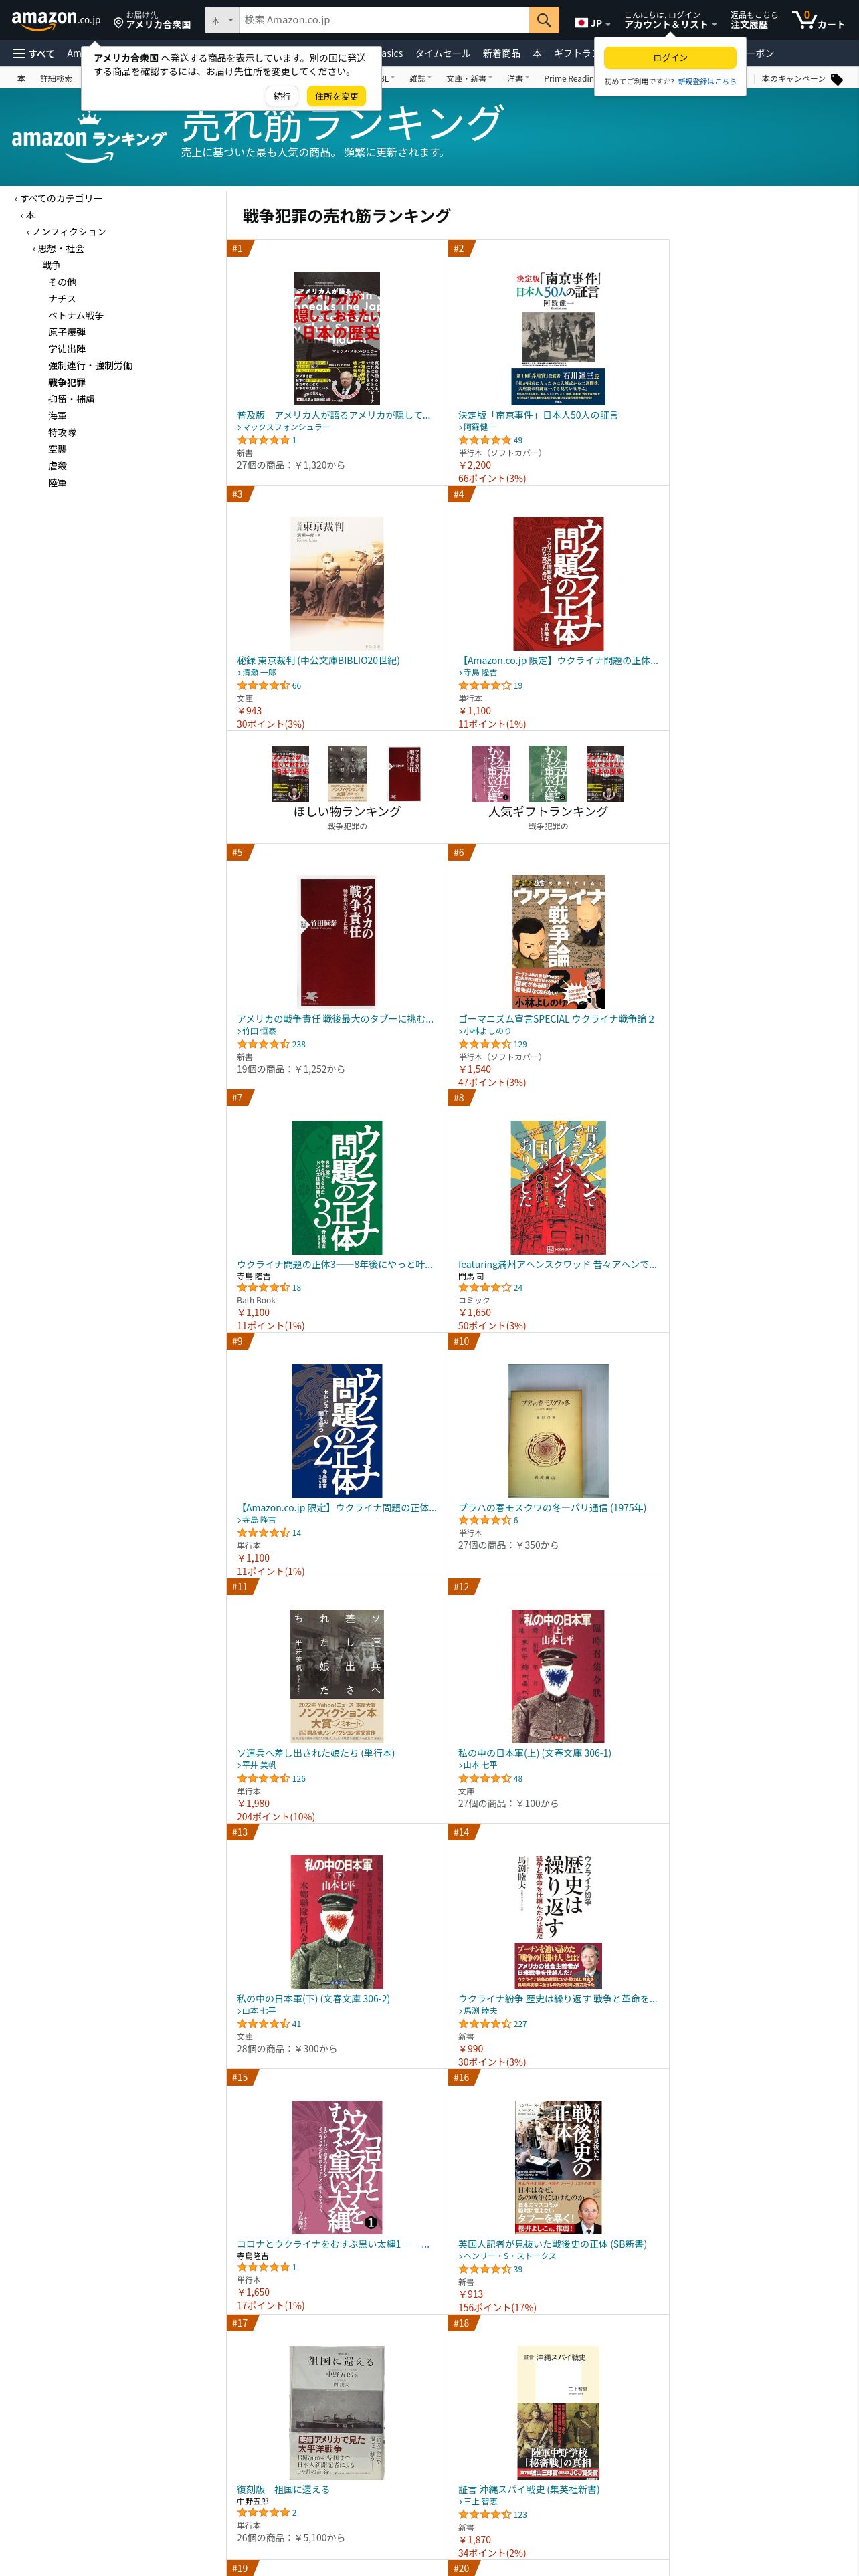Click the 住所を変更 button
This screenshot has width=859, height=2576.
[x=336, y=96]
